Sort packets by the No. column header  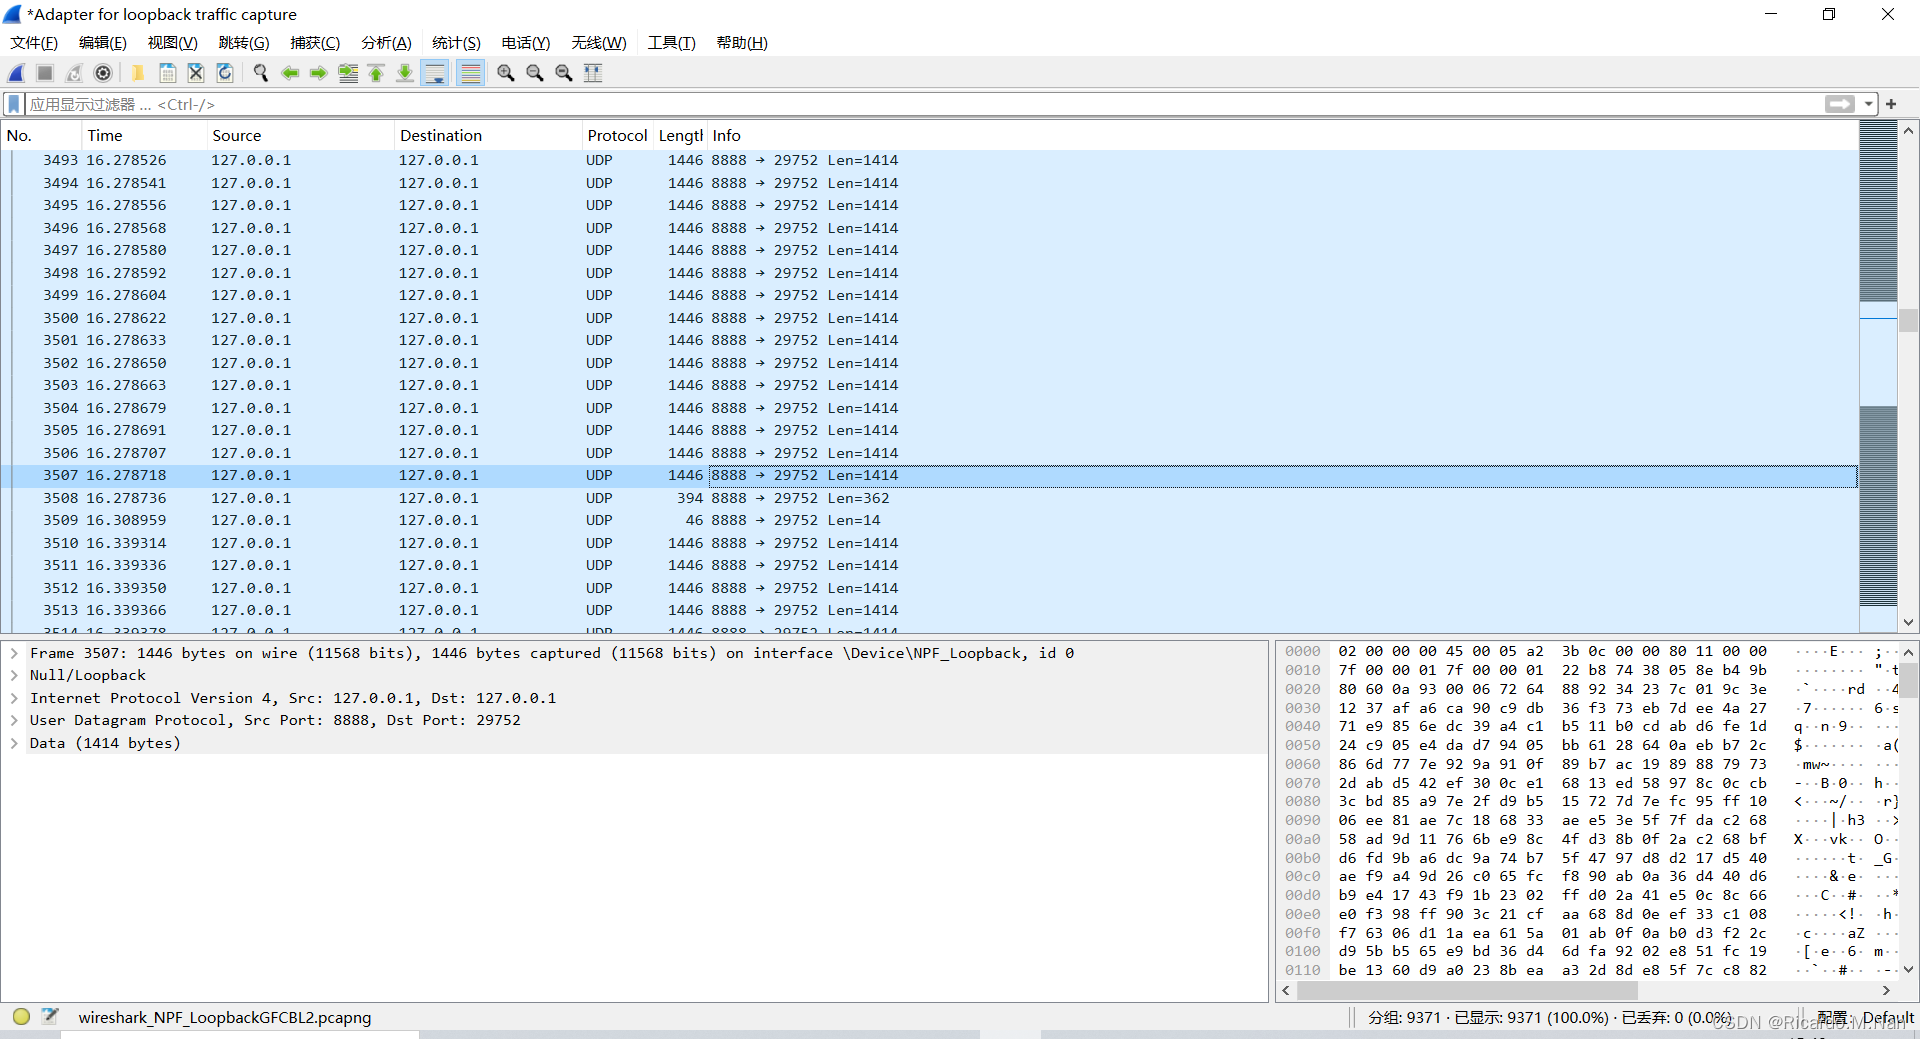pyautogui.click(x=41, y=135)
